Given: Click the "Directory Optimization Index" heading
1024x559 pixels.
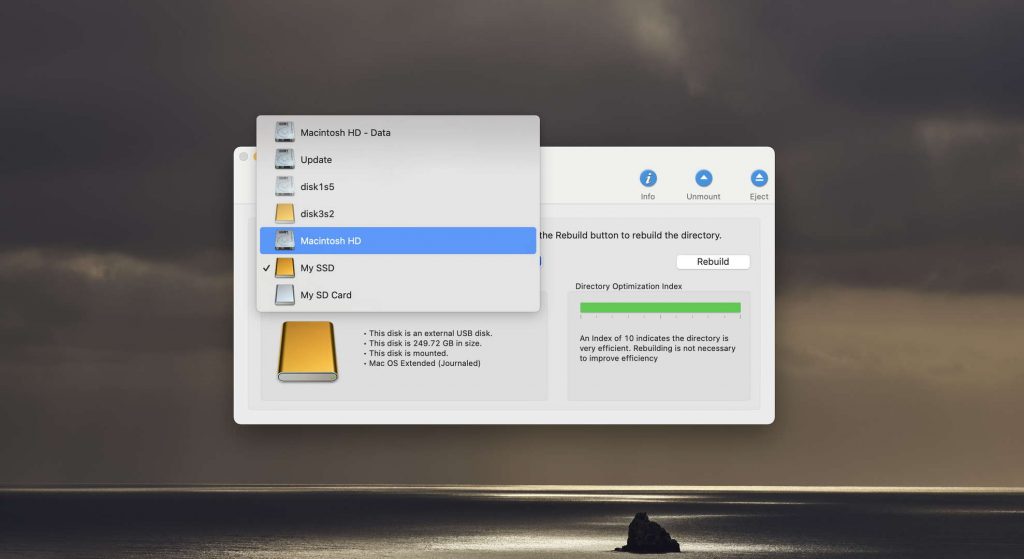Looking at the screenshot, I should click(x=628, y=287).
